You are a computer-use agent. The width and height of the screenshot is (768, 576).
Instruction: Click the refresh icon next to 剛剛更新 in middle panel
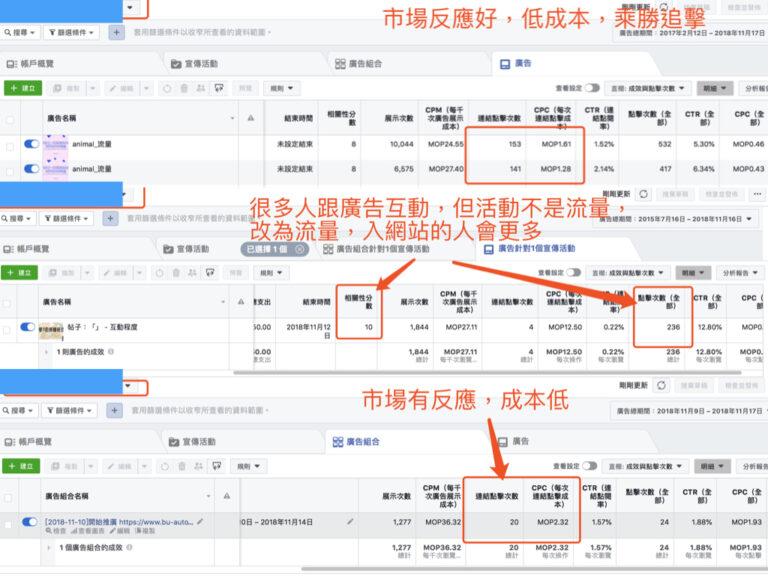[x=643, y=193]
